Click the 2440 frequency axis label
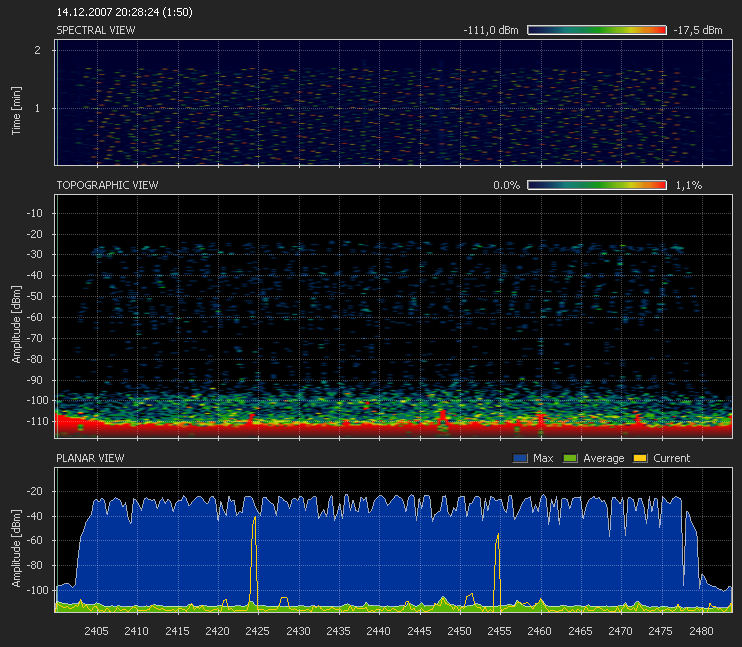The height and width of the screenshot is (647, 742). (379, 631)
